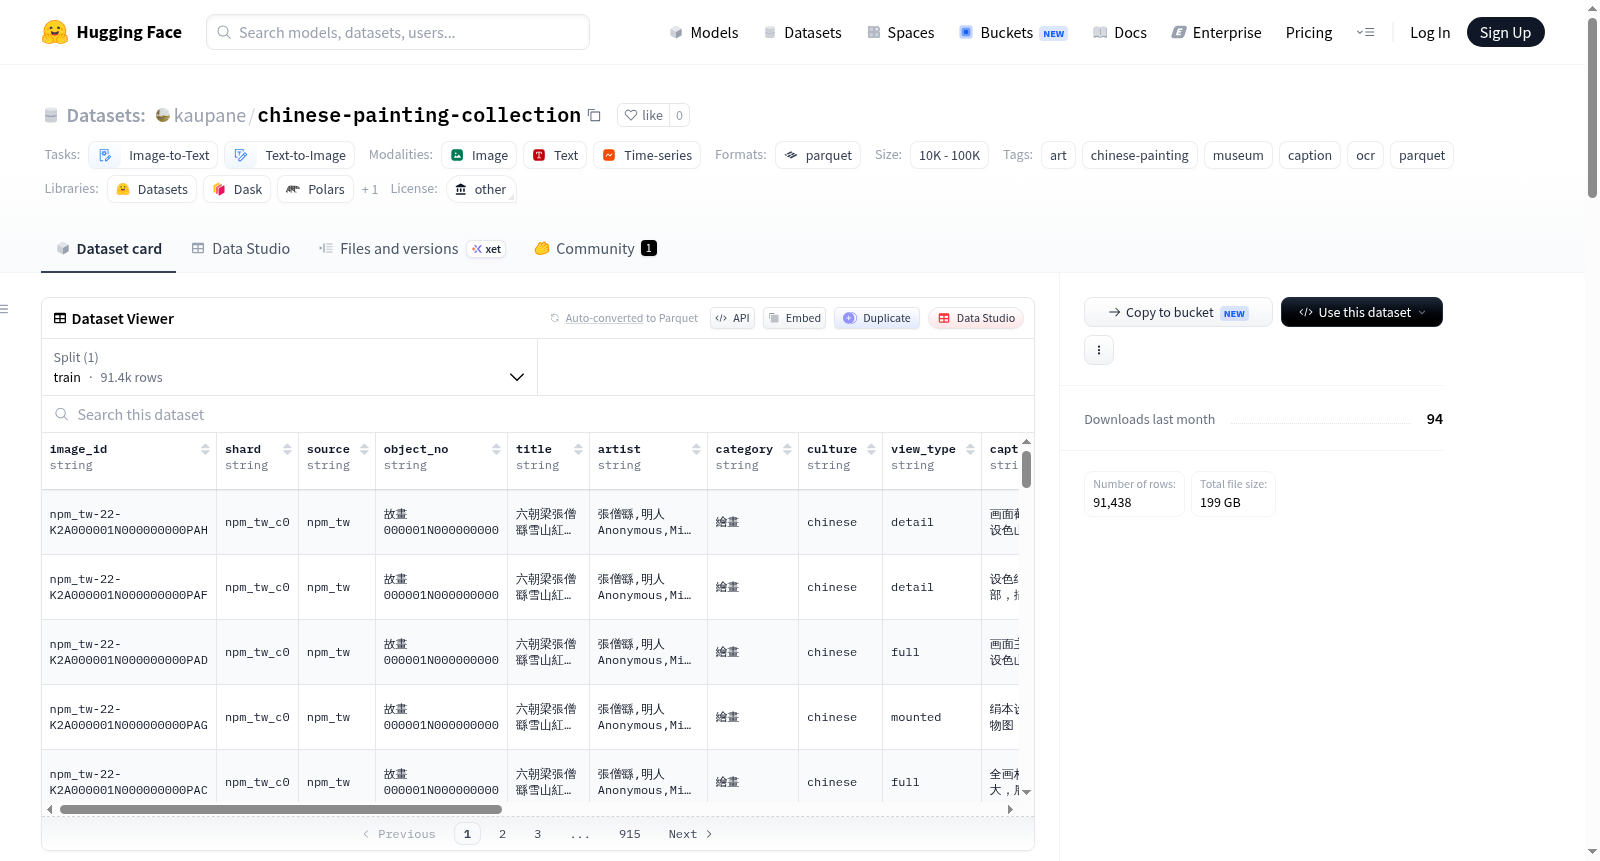Click the 10K - 100K size tag
This screenshot has height=861, width=1600.
[949, 155]
